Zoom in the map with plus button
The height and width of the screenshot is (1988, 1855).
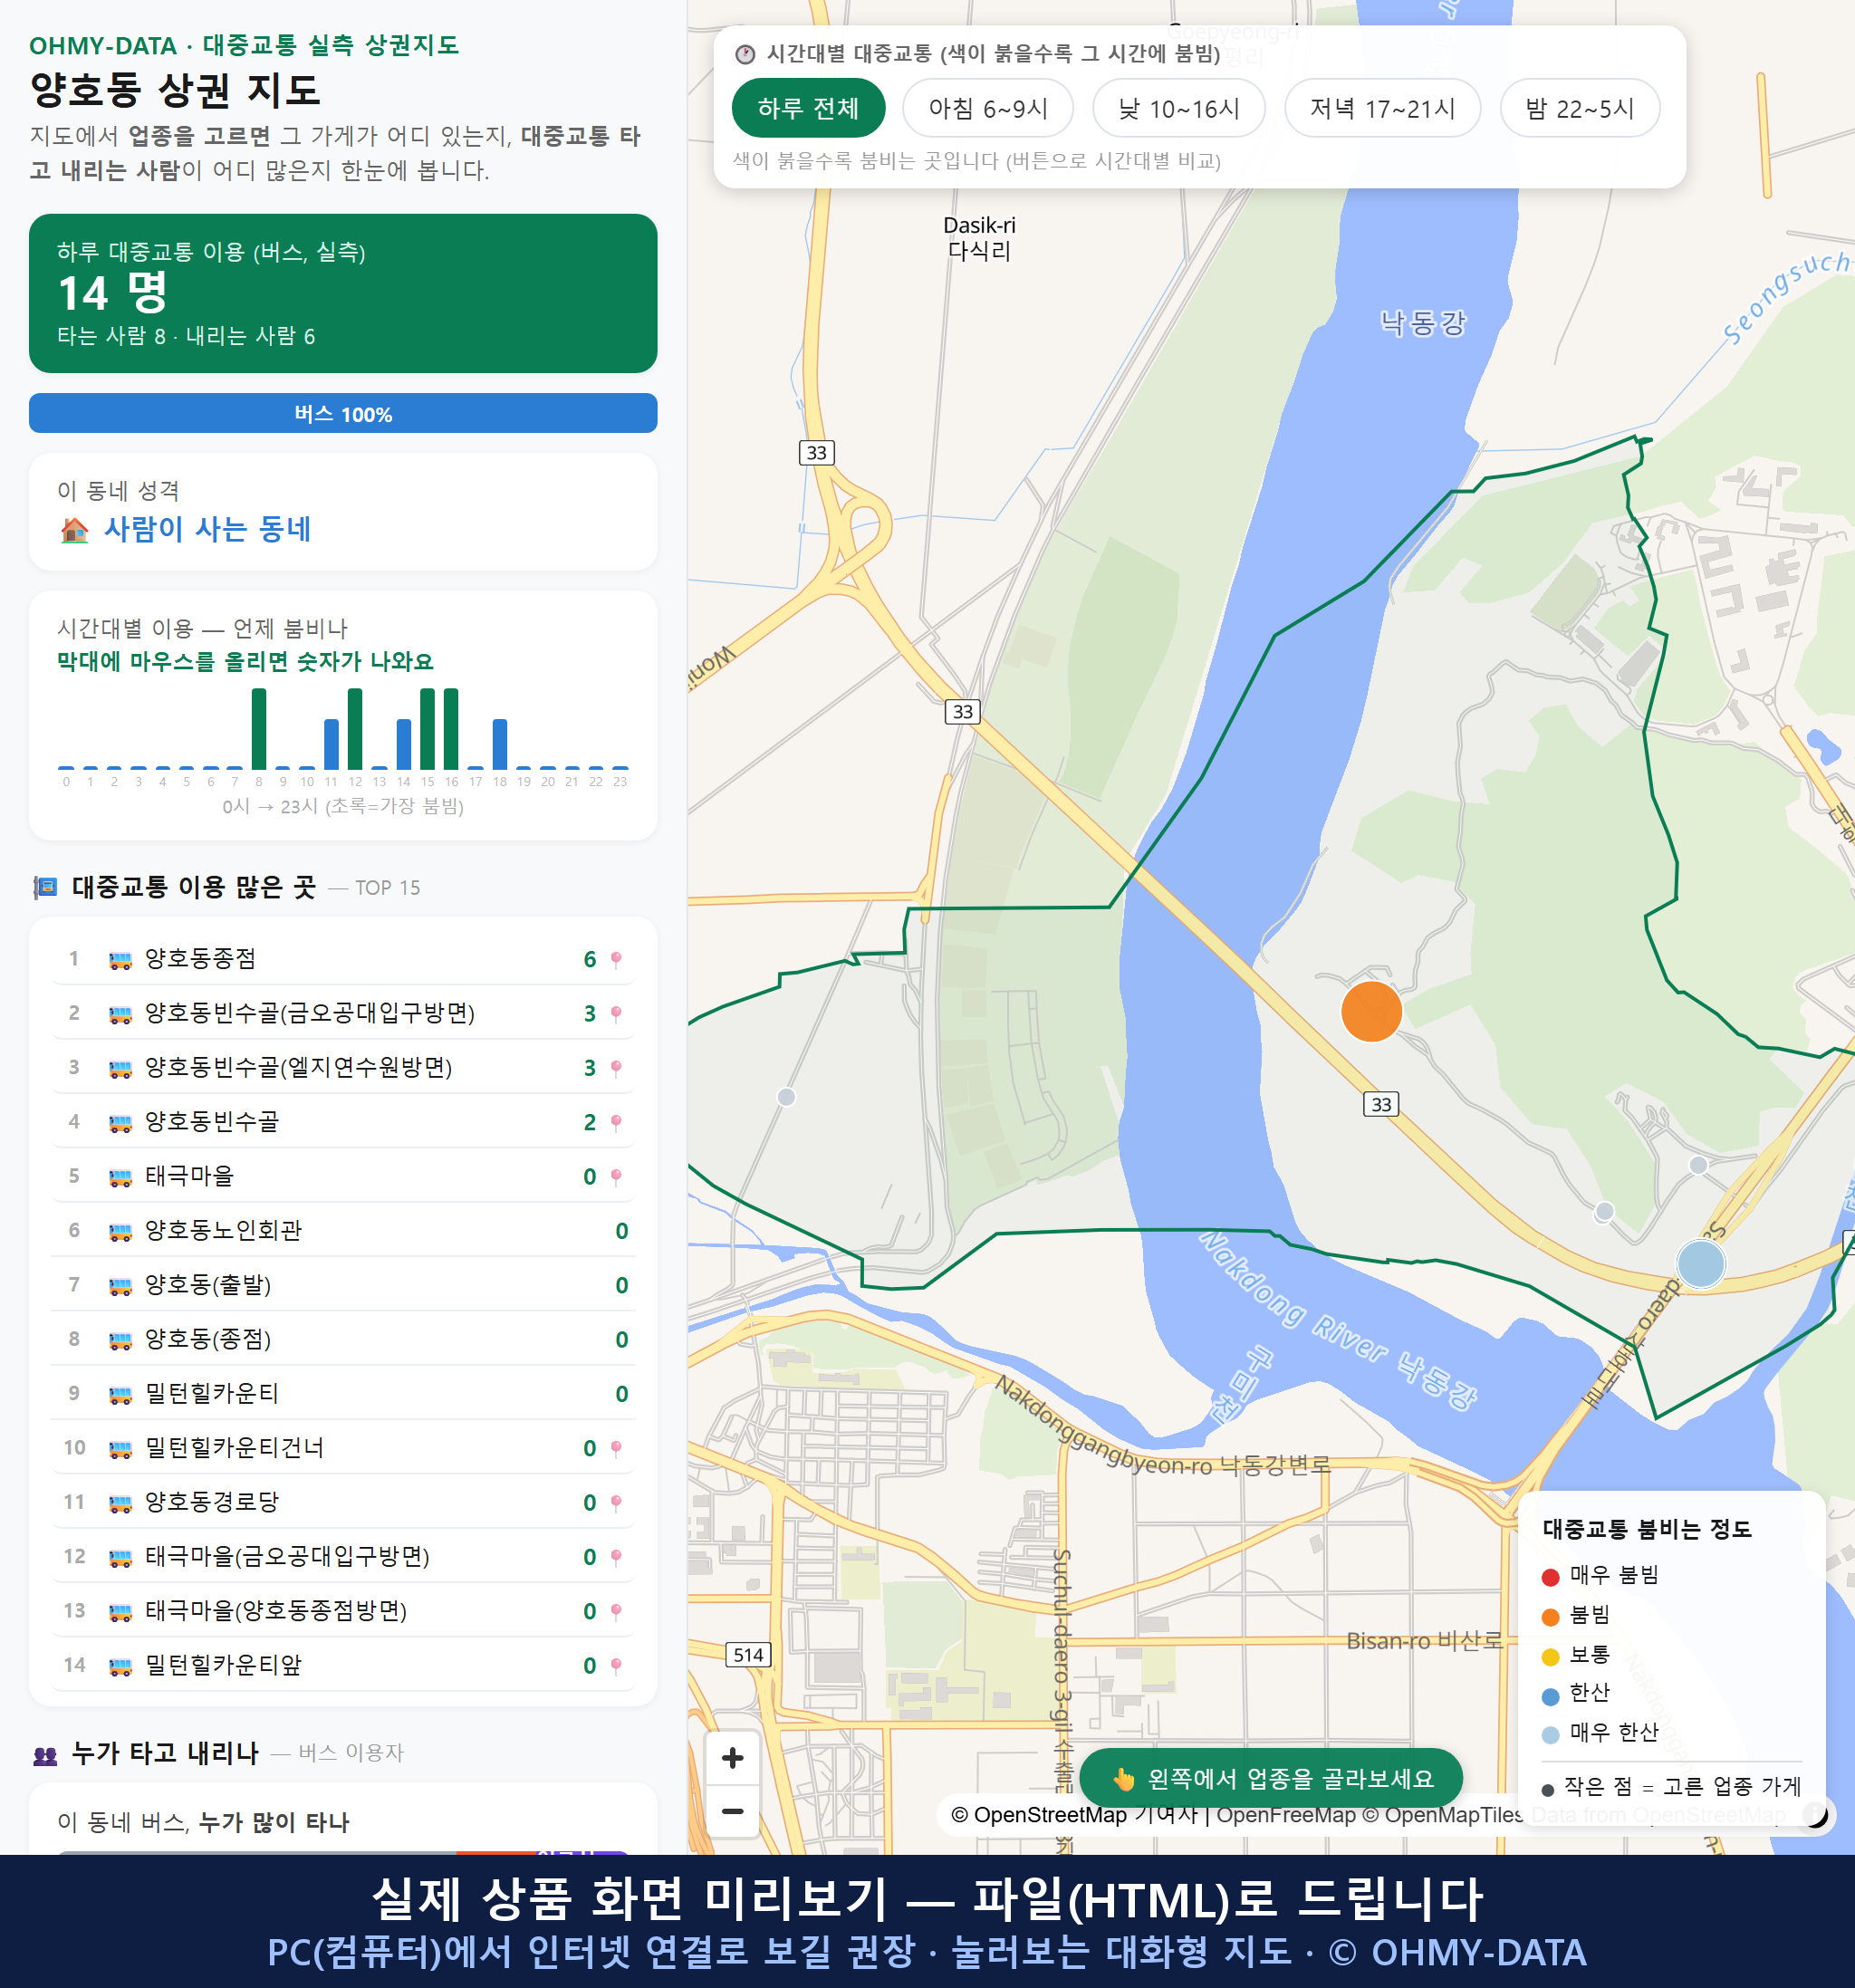coord(732,1757)
